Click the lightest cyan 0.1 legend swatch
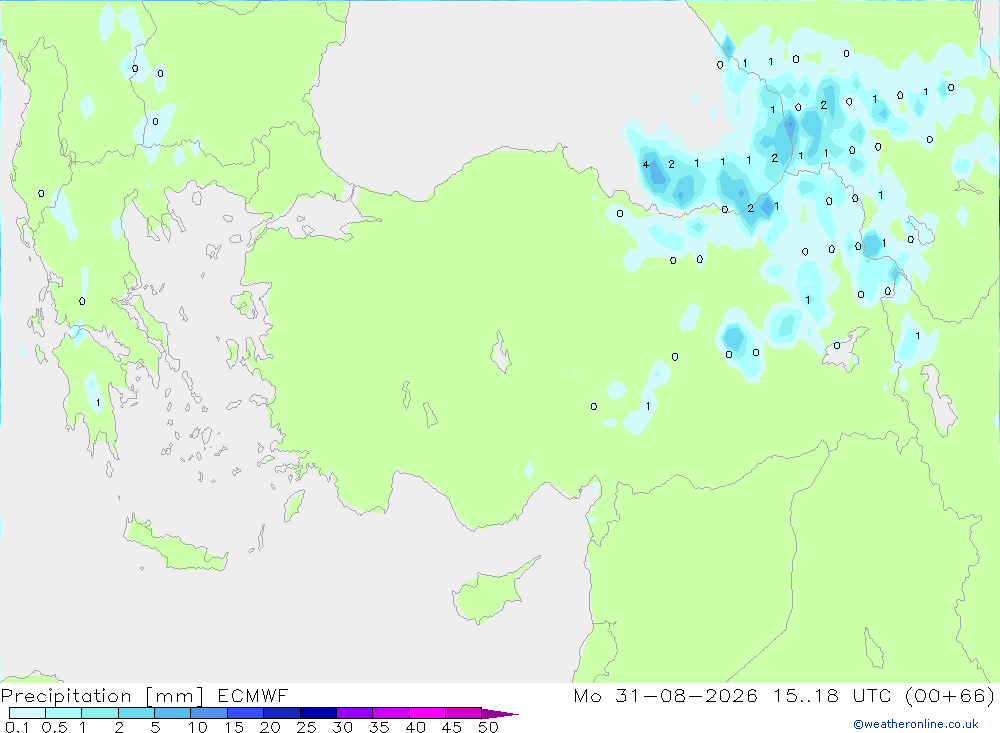 pos(27,713)
